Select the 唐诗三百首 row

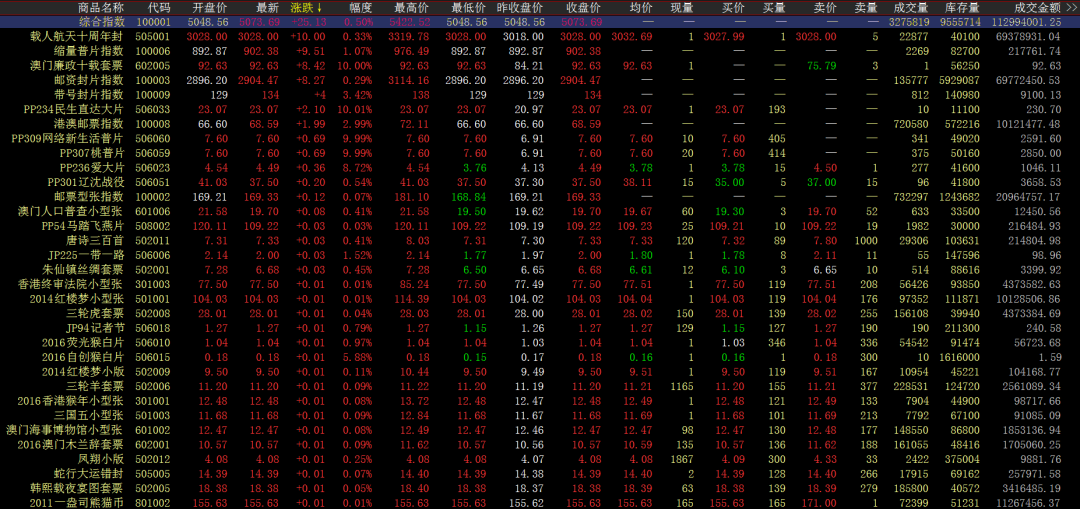point(540,240)
